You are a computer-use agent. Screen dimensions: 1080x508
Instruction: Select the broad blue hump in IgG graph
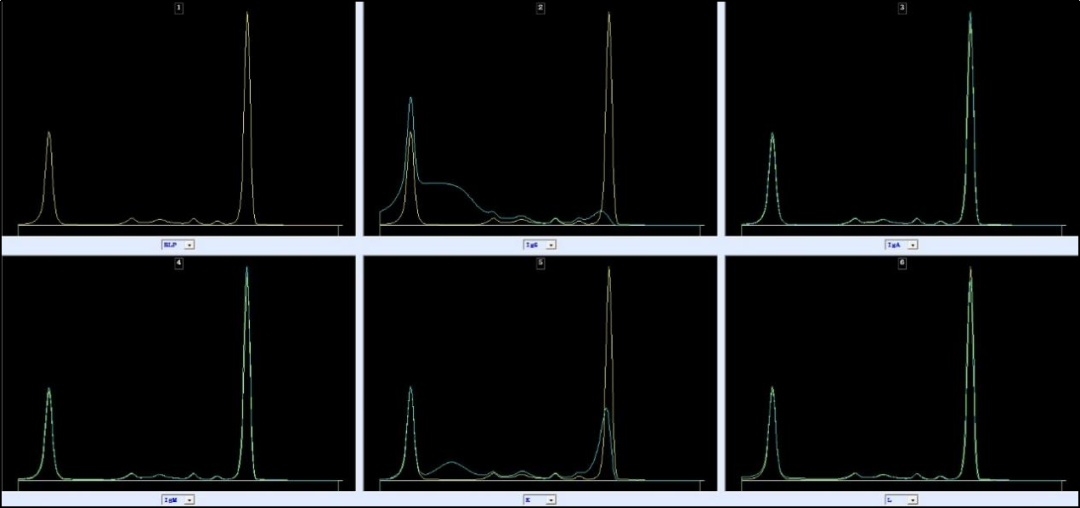(x=450, y=186)
